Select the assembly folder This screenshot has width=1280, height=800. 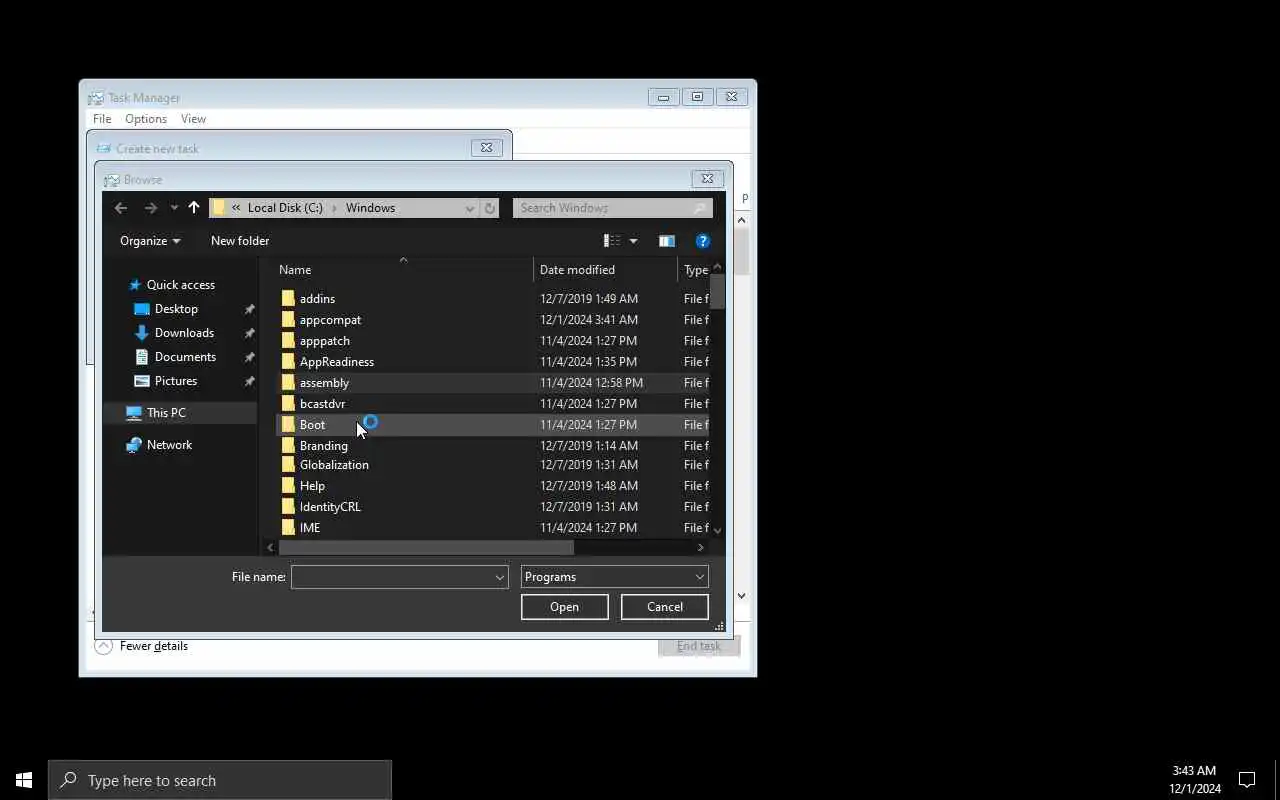tap(324, 383)
